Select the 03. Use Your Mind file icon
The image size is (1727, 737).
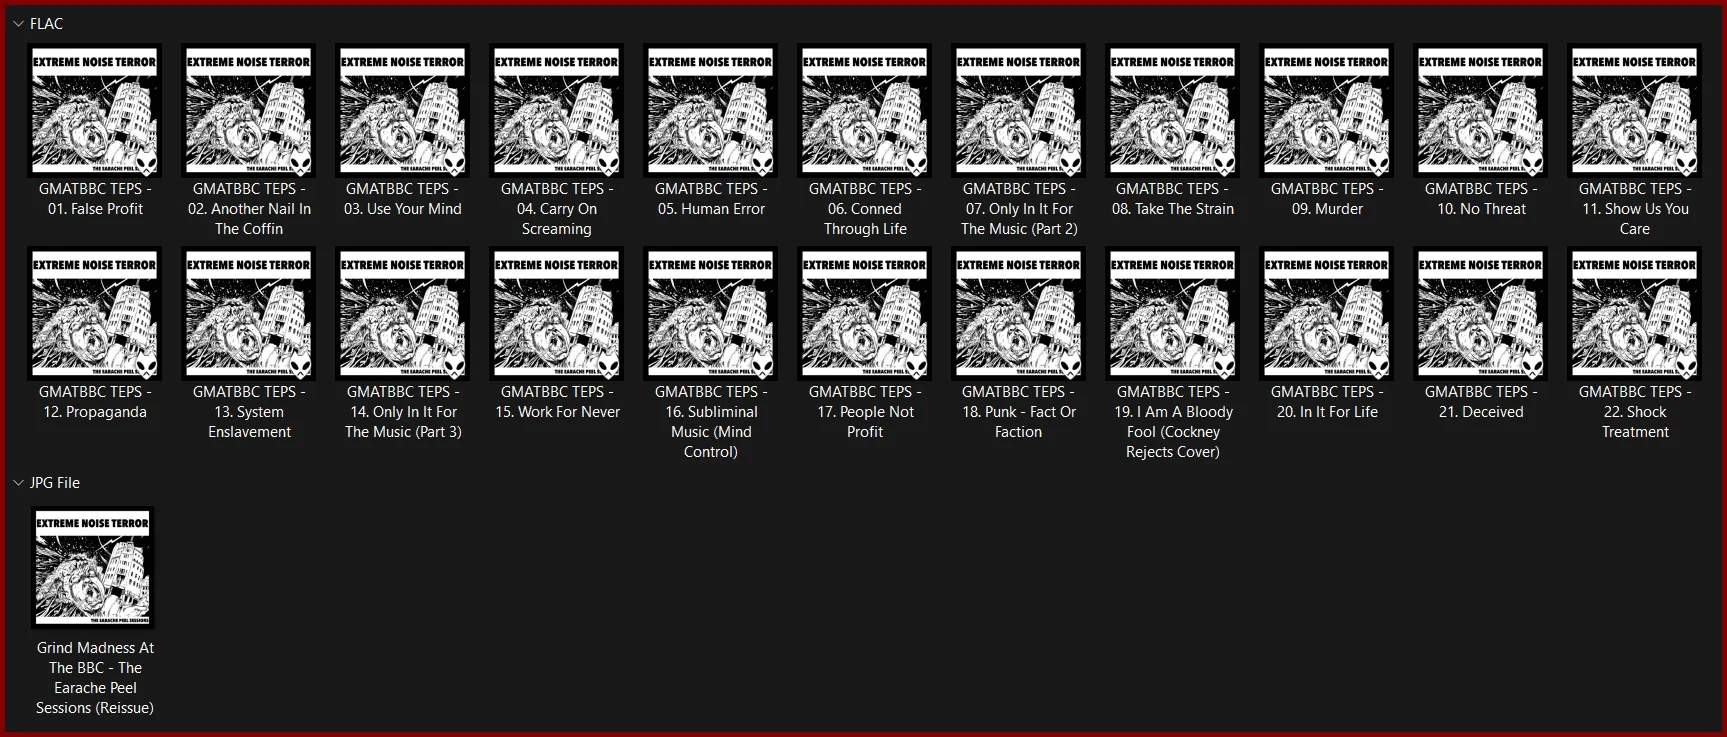(403, 110)
